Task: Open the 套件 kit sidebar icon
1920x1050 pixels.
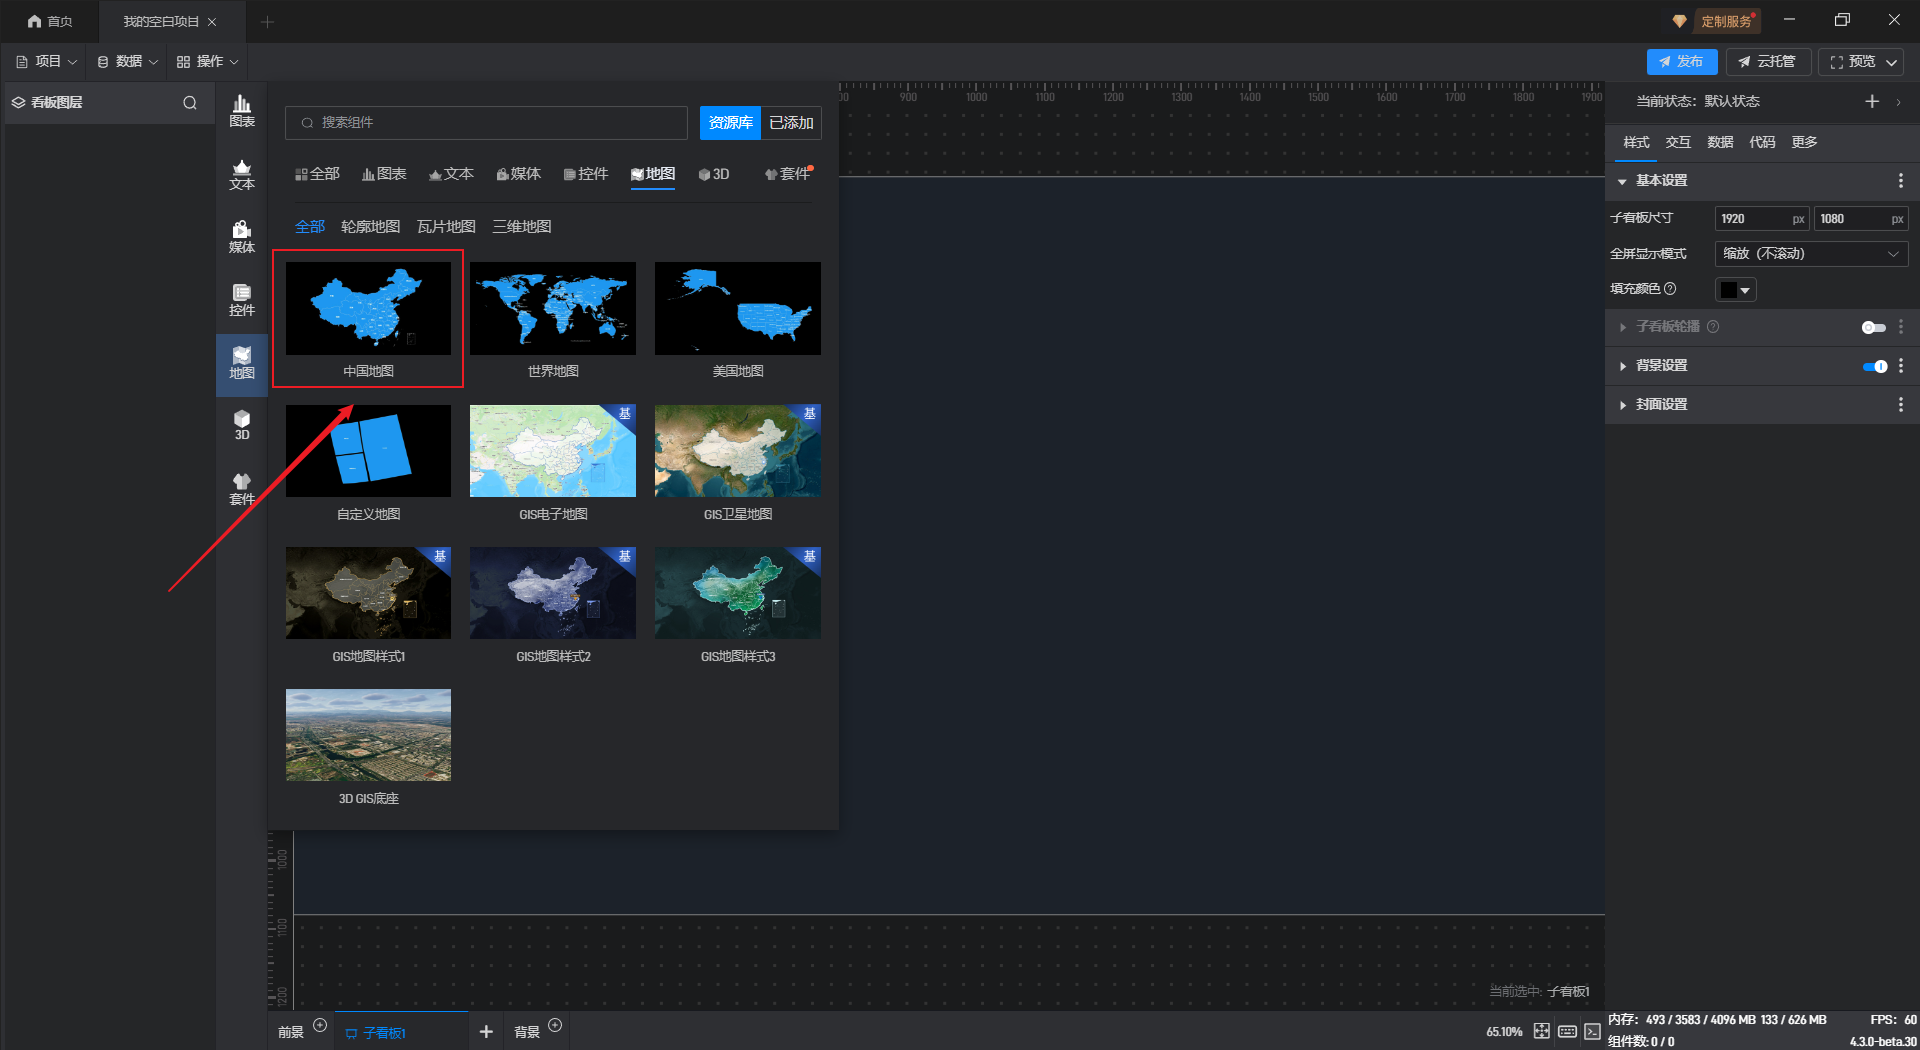Action: click(x=242, y=489)
